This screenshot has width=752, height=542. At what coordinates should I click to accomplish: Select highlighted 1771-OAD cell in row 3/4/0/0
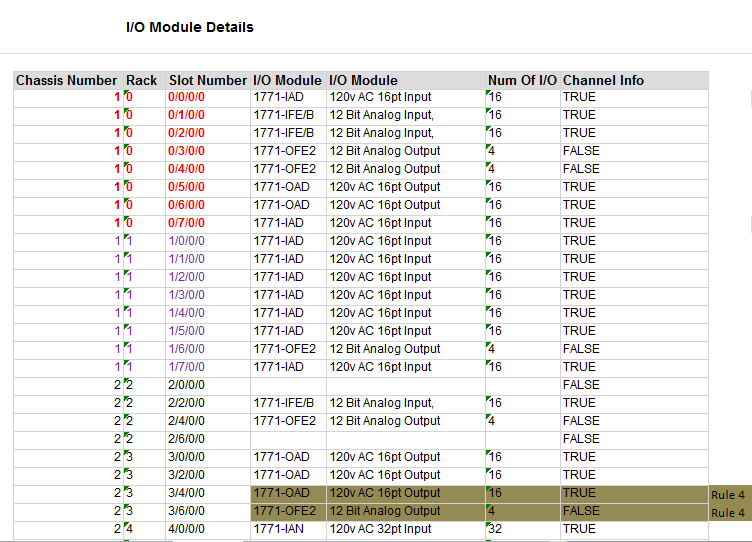288,493
